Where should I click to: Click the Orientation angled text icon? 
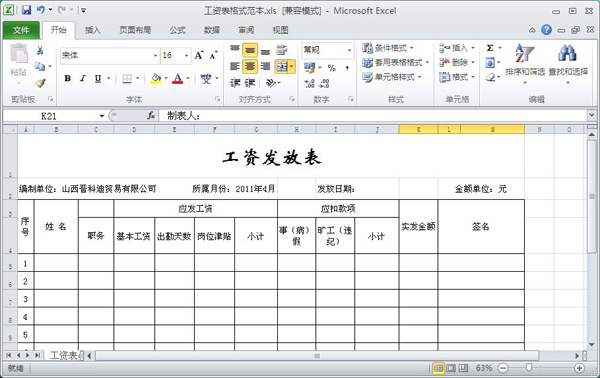point(271,83)
